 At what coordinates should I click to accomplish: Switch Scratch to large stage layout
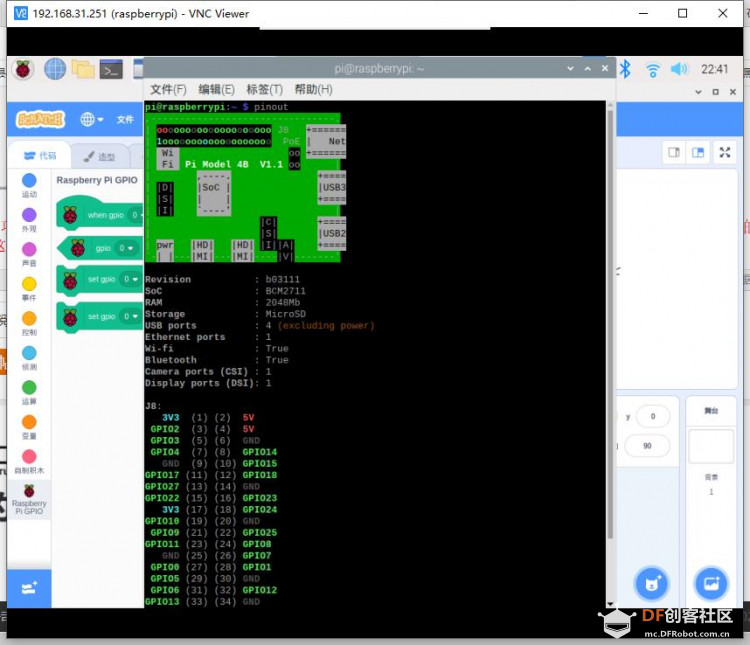click(x=698, y=153)
